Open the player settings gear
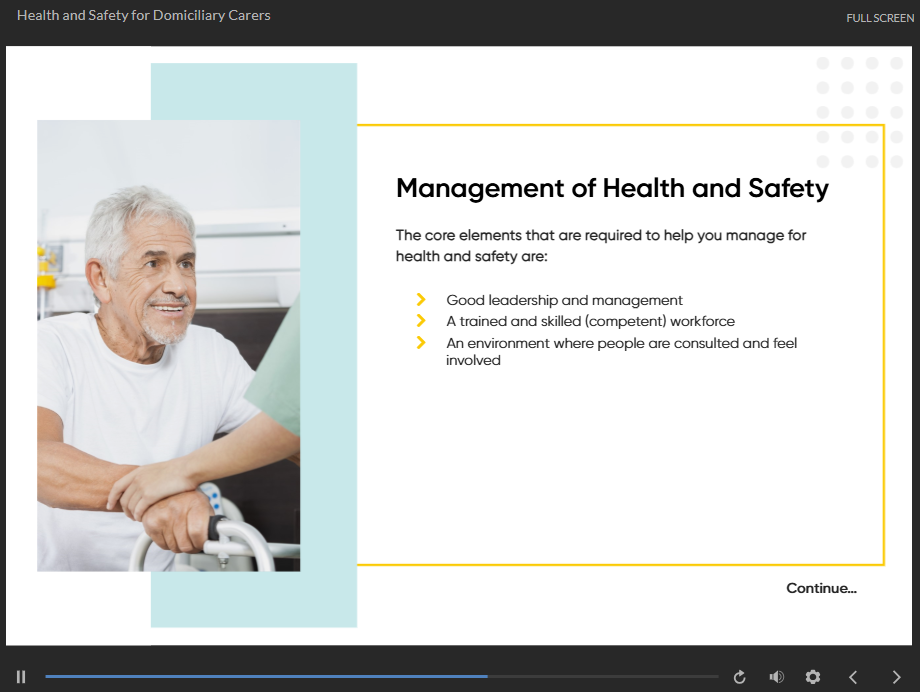The image size is (920, 692). 813,677
